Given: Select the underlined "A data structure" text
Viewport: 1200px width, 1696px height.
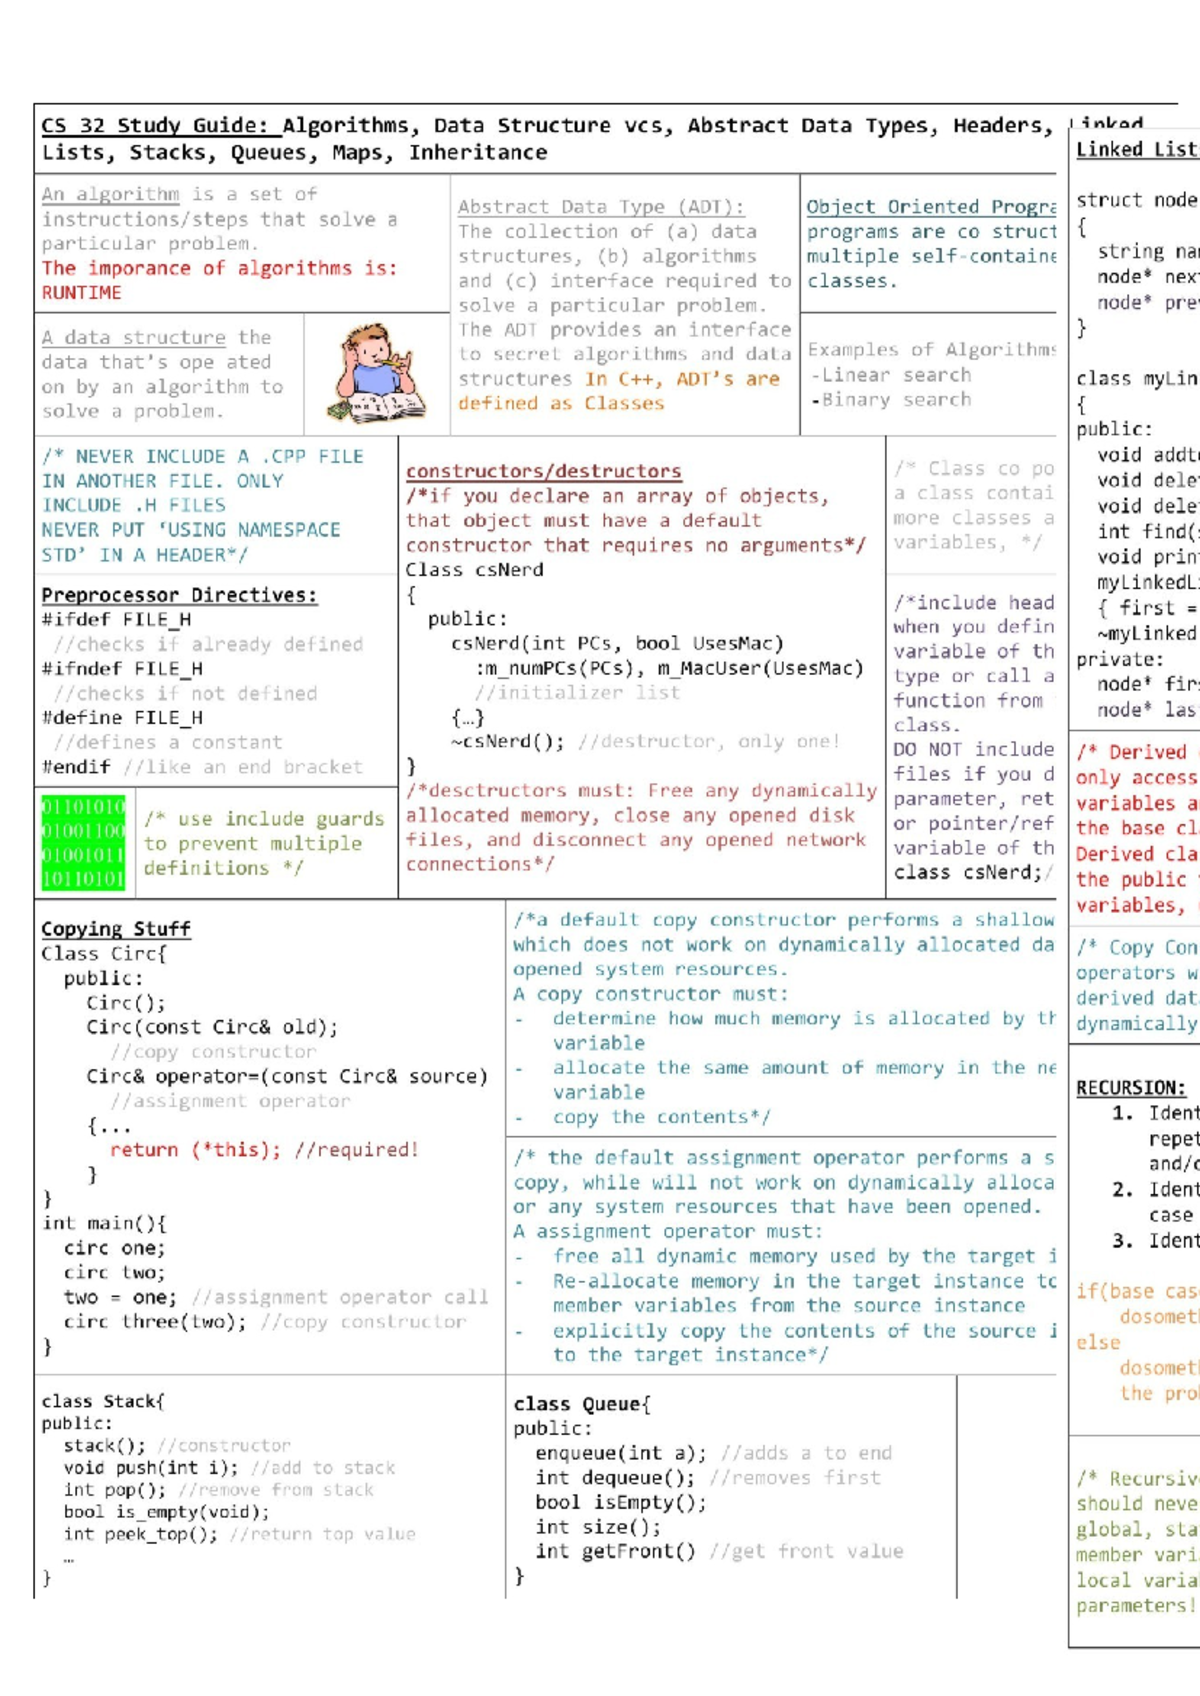Looking at the screenshot, I should [134, 338].
